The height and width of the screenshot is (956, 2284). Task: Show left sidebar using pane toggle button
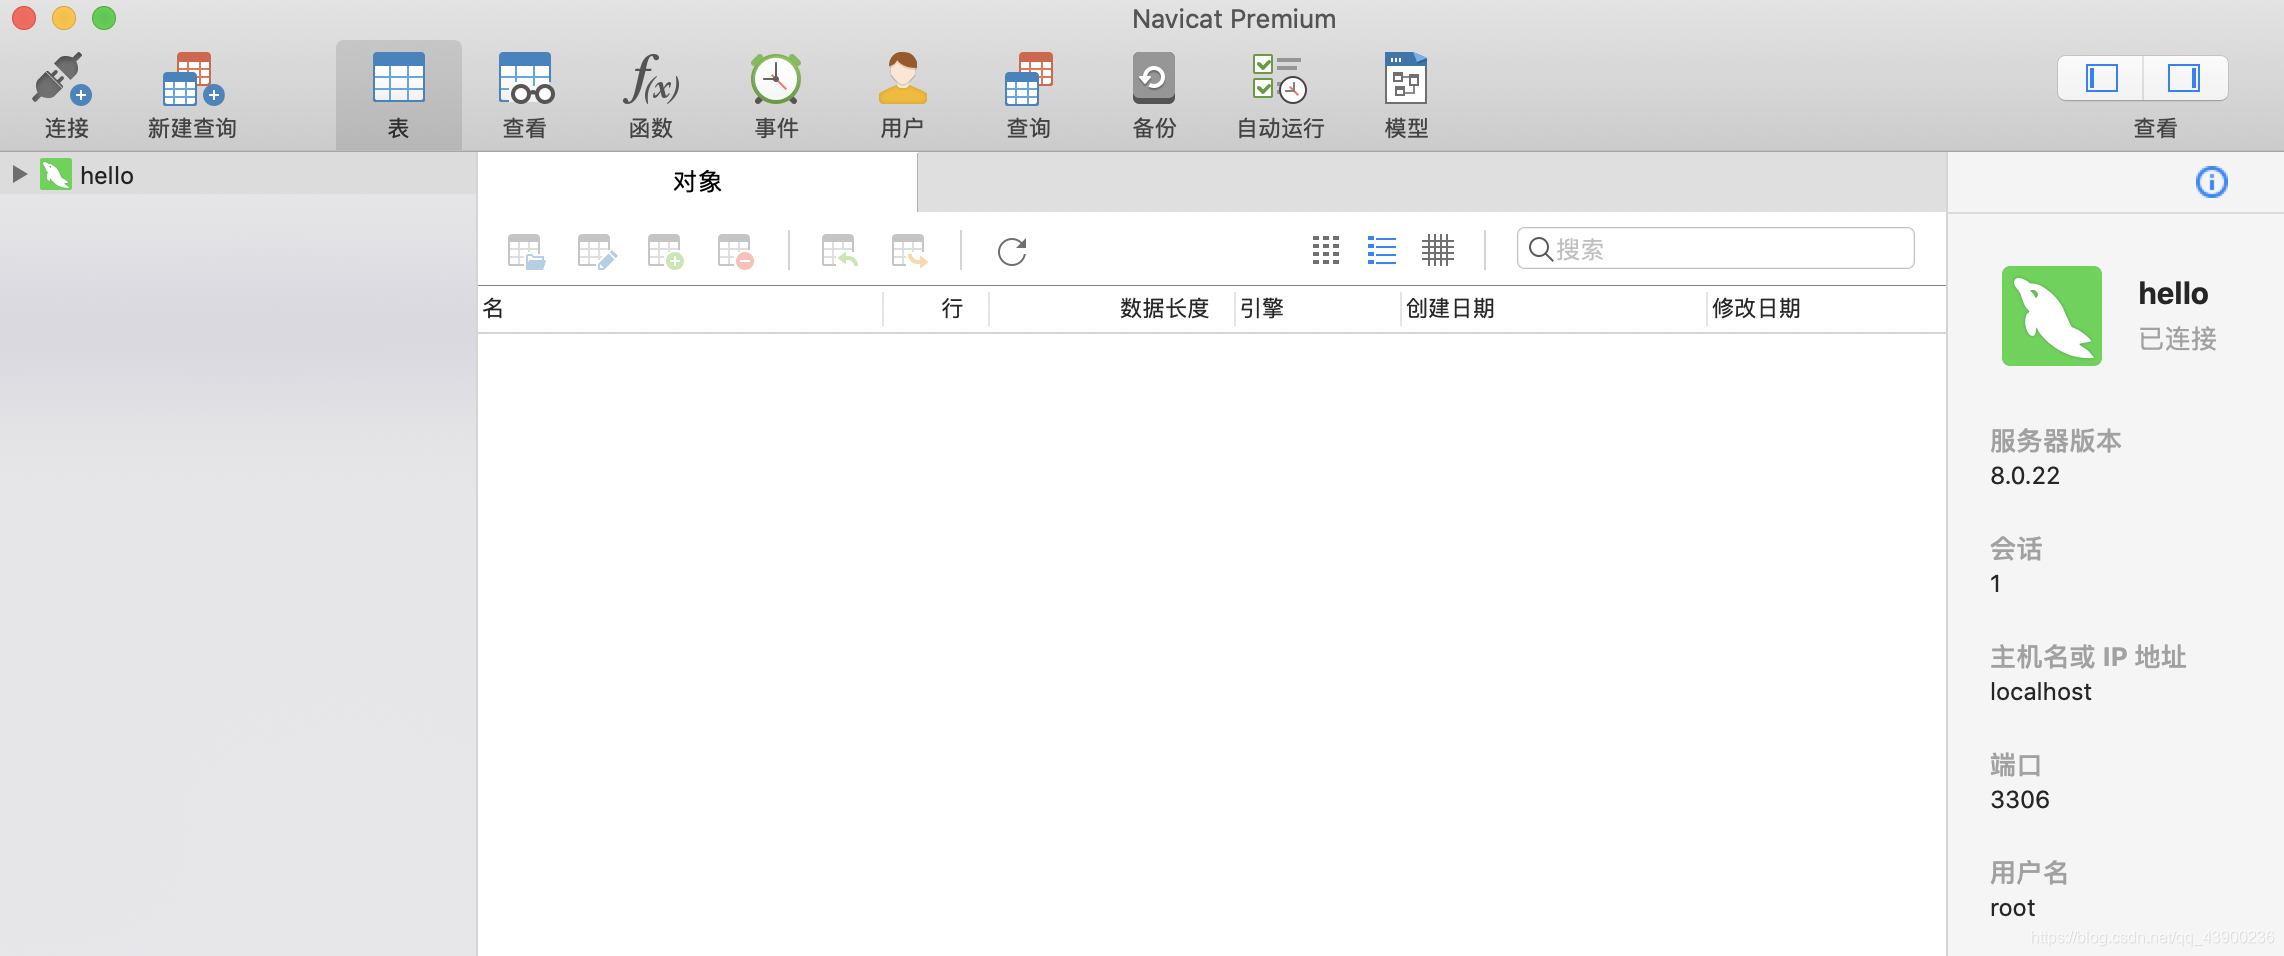(2099, 77)
